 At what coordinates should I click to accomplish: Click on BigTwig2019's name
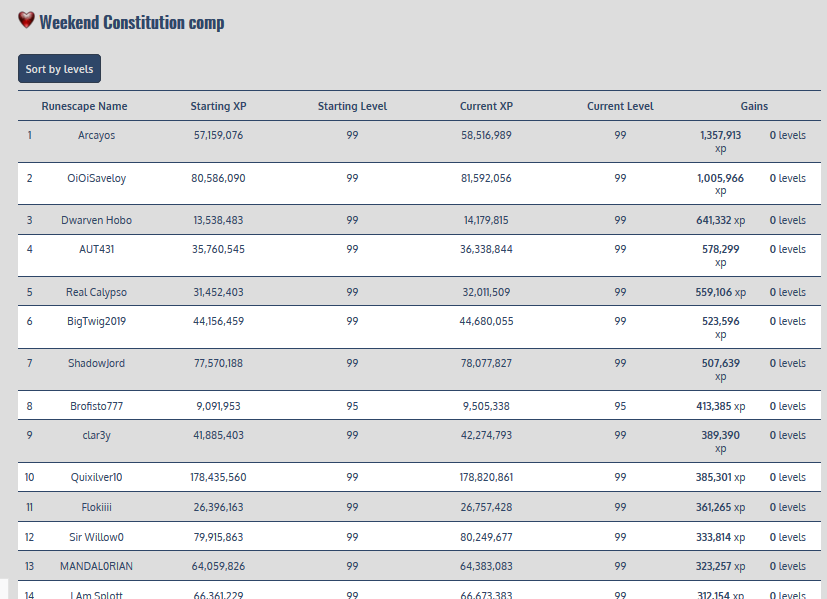coord(96,321)
